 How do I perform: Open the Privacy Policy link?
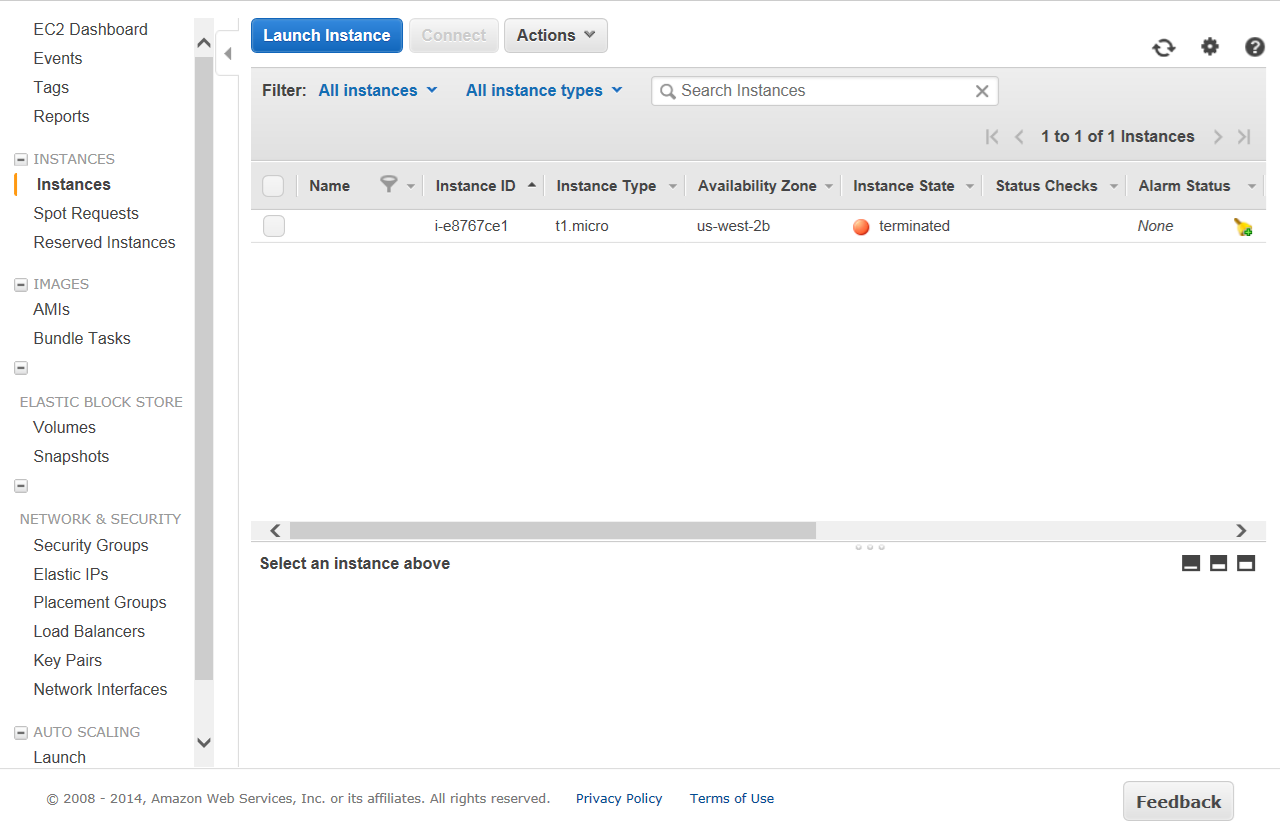pos(618,798)
